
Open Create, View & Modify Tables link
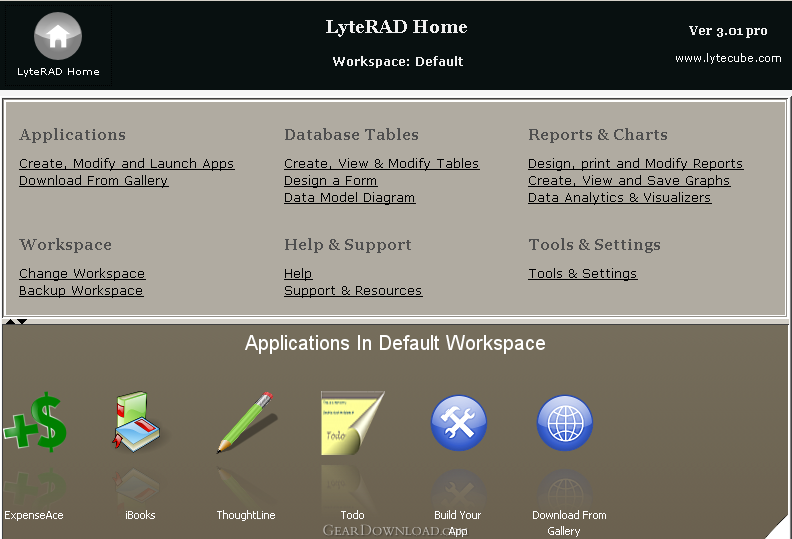pos(381,164)
